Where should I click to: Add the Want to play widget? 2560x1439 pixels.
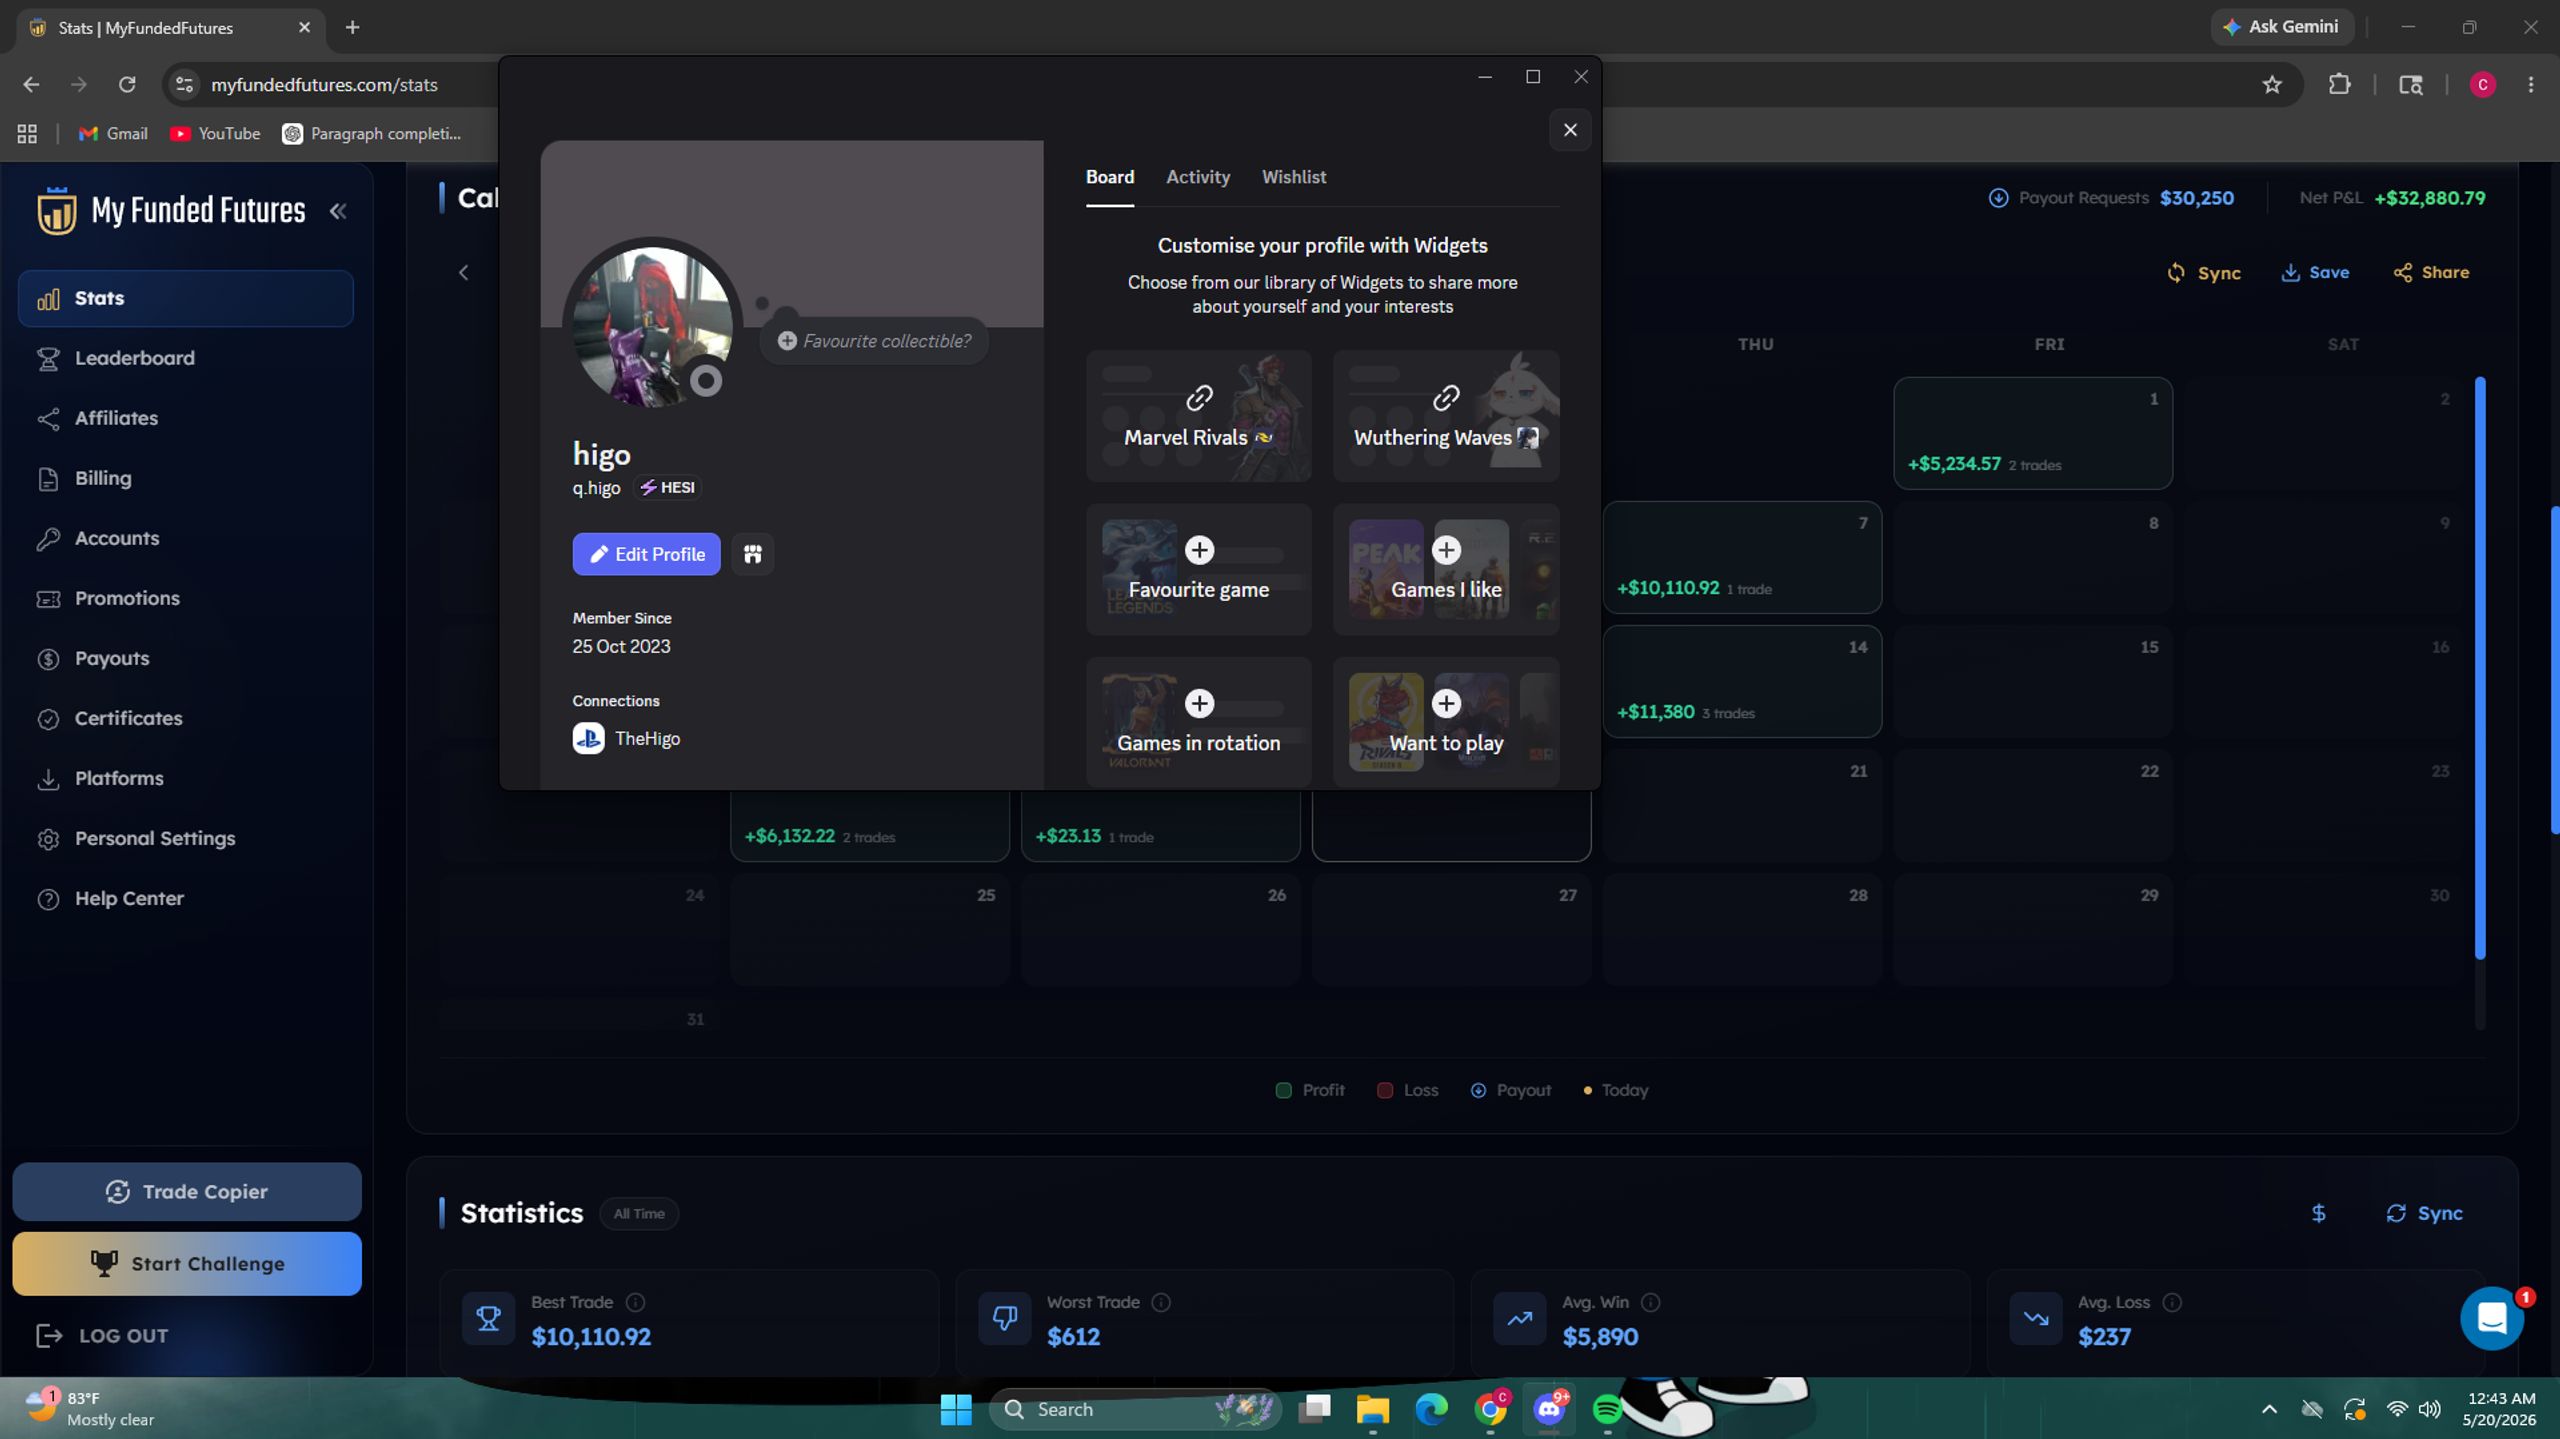1446,722
